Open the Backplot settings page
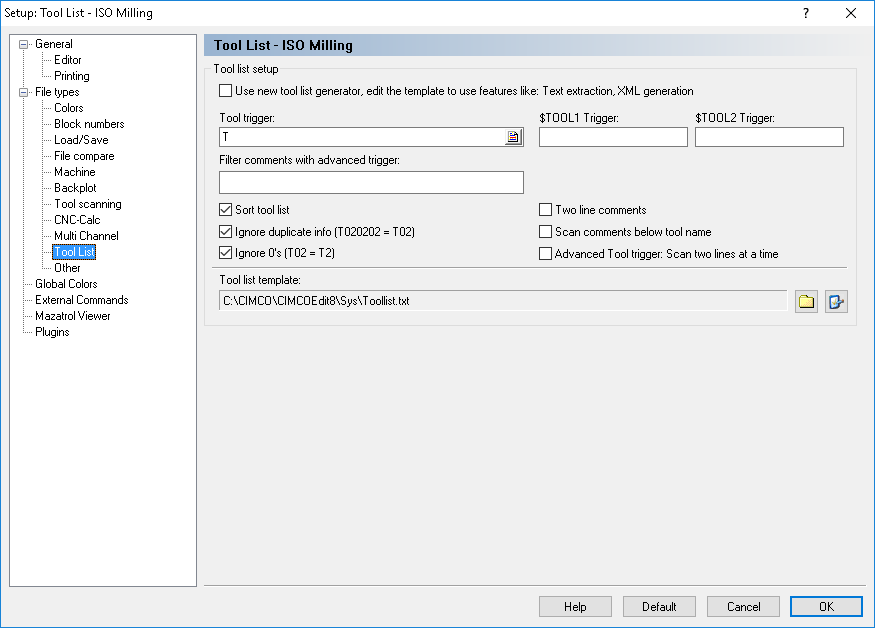Image resolution: width=875 pixels, height=628 pixels. (75, 188)
